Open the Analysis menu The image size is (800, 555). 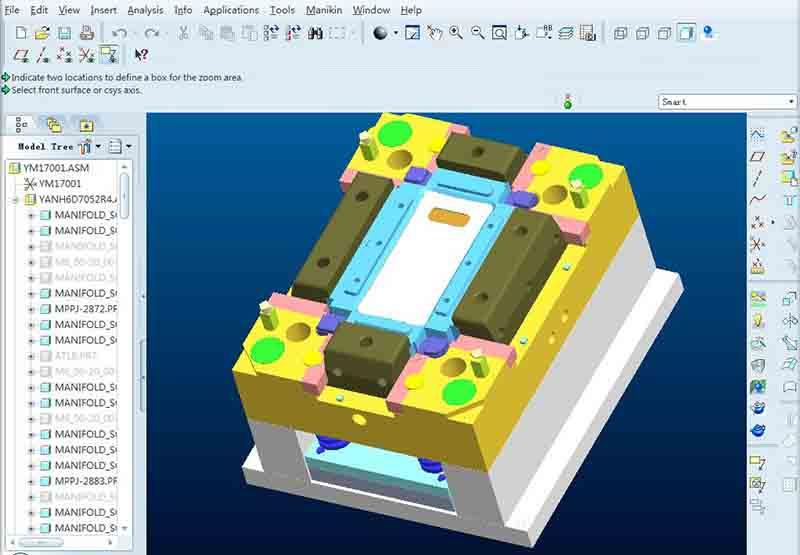pyautogui.click(x=145, y=10)
